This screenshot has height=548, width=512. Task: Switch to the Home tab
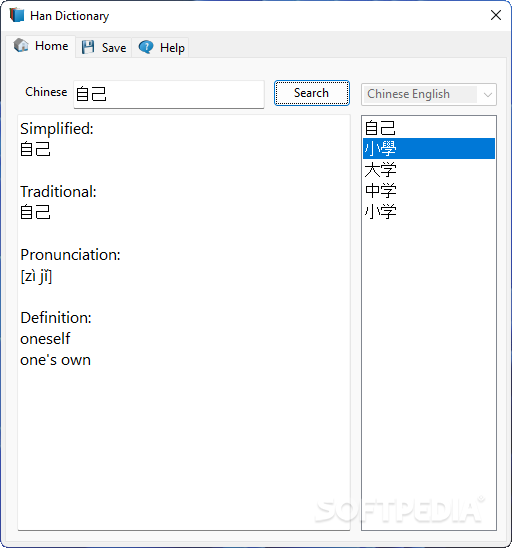click(x=41, y=46)
